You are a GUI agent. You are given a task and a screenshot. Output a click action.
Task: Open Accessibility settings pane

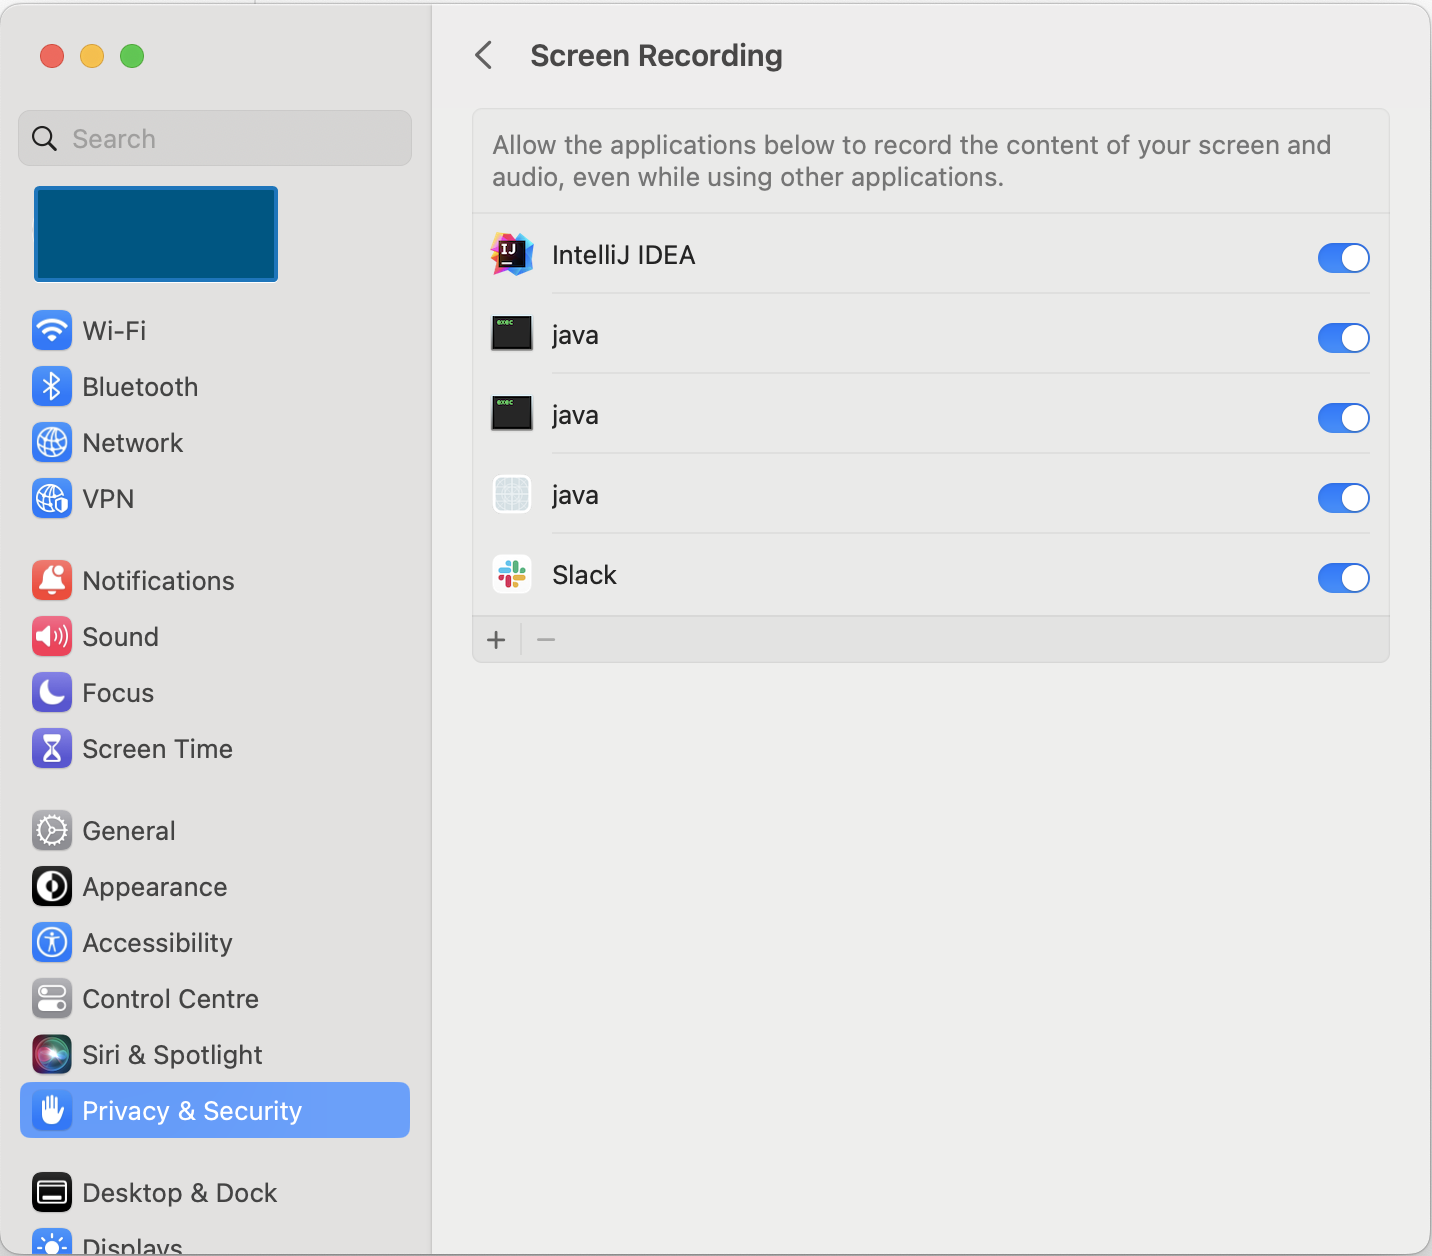pyautogui.click(x=157, y=943)
